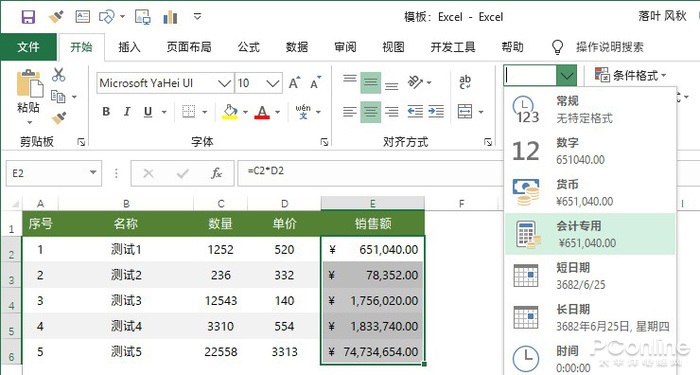Click the Decrease Font Size icon
The width and height of the screenshot is (700, 375).
click(316, 83)
